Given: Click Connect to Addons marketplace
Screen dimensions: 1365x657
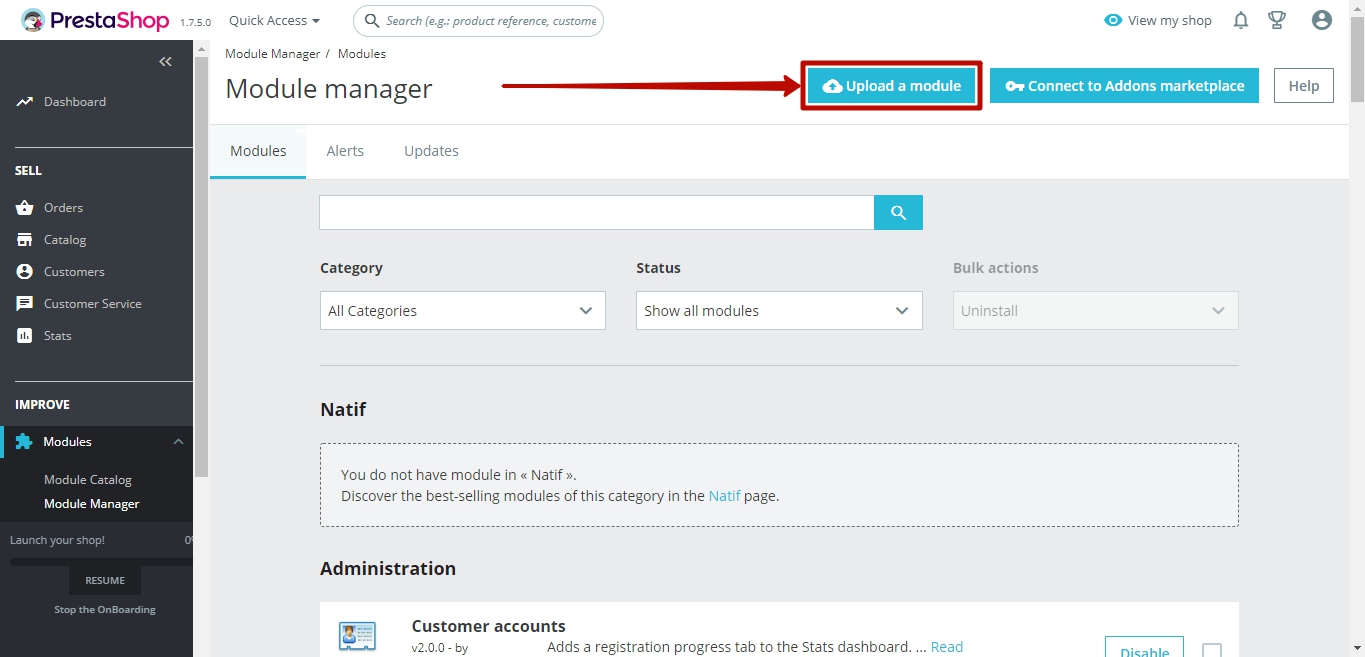Looking at the screenshot, I should (1124, 86).
